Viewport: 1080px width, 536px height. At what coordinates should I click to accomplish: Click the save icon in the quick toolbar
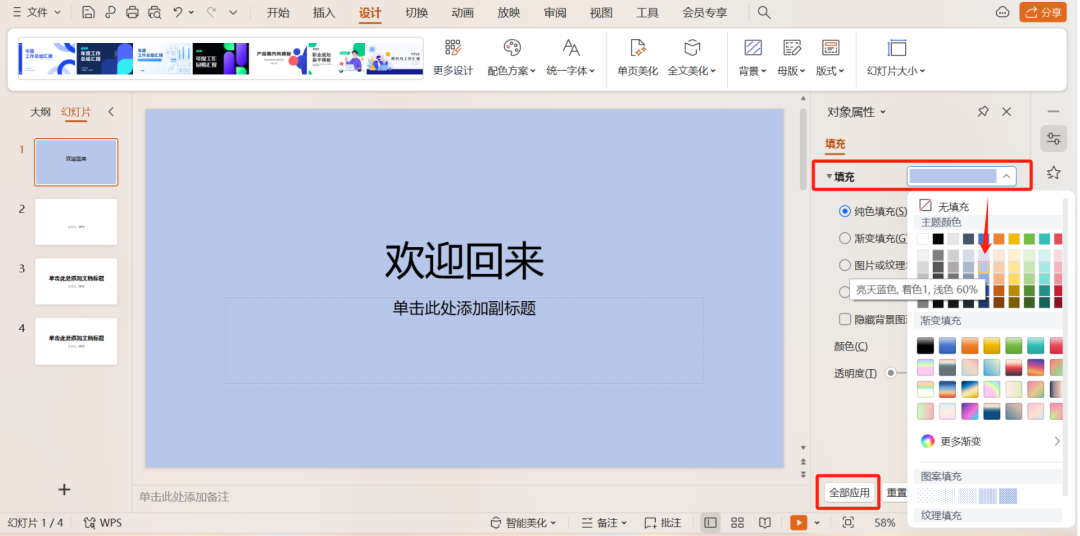(x=88, y=12)
